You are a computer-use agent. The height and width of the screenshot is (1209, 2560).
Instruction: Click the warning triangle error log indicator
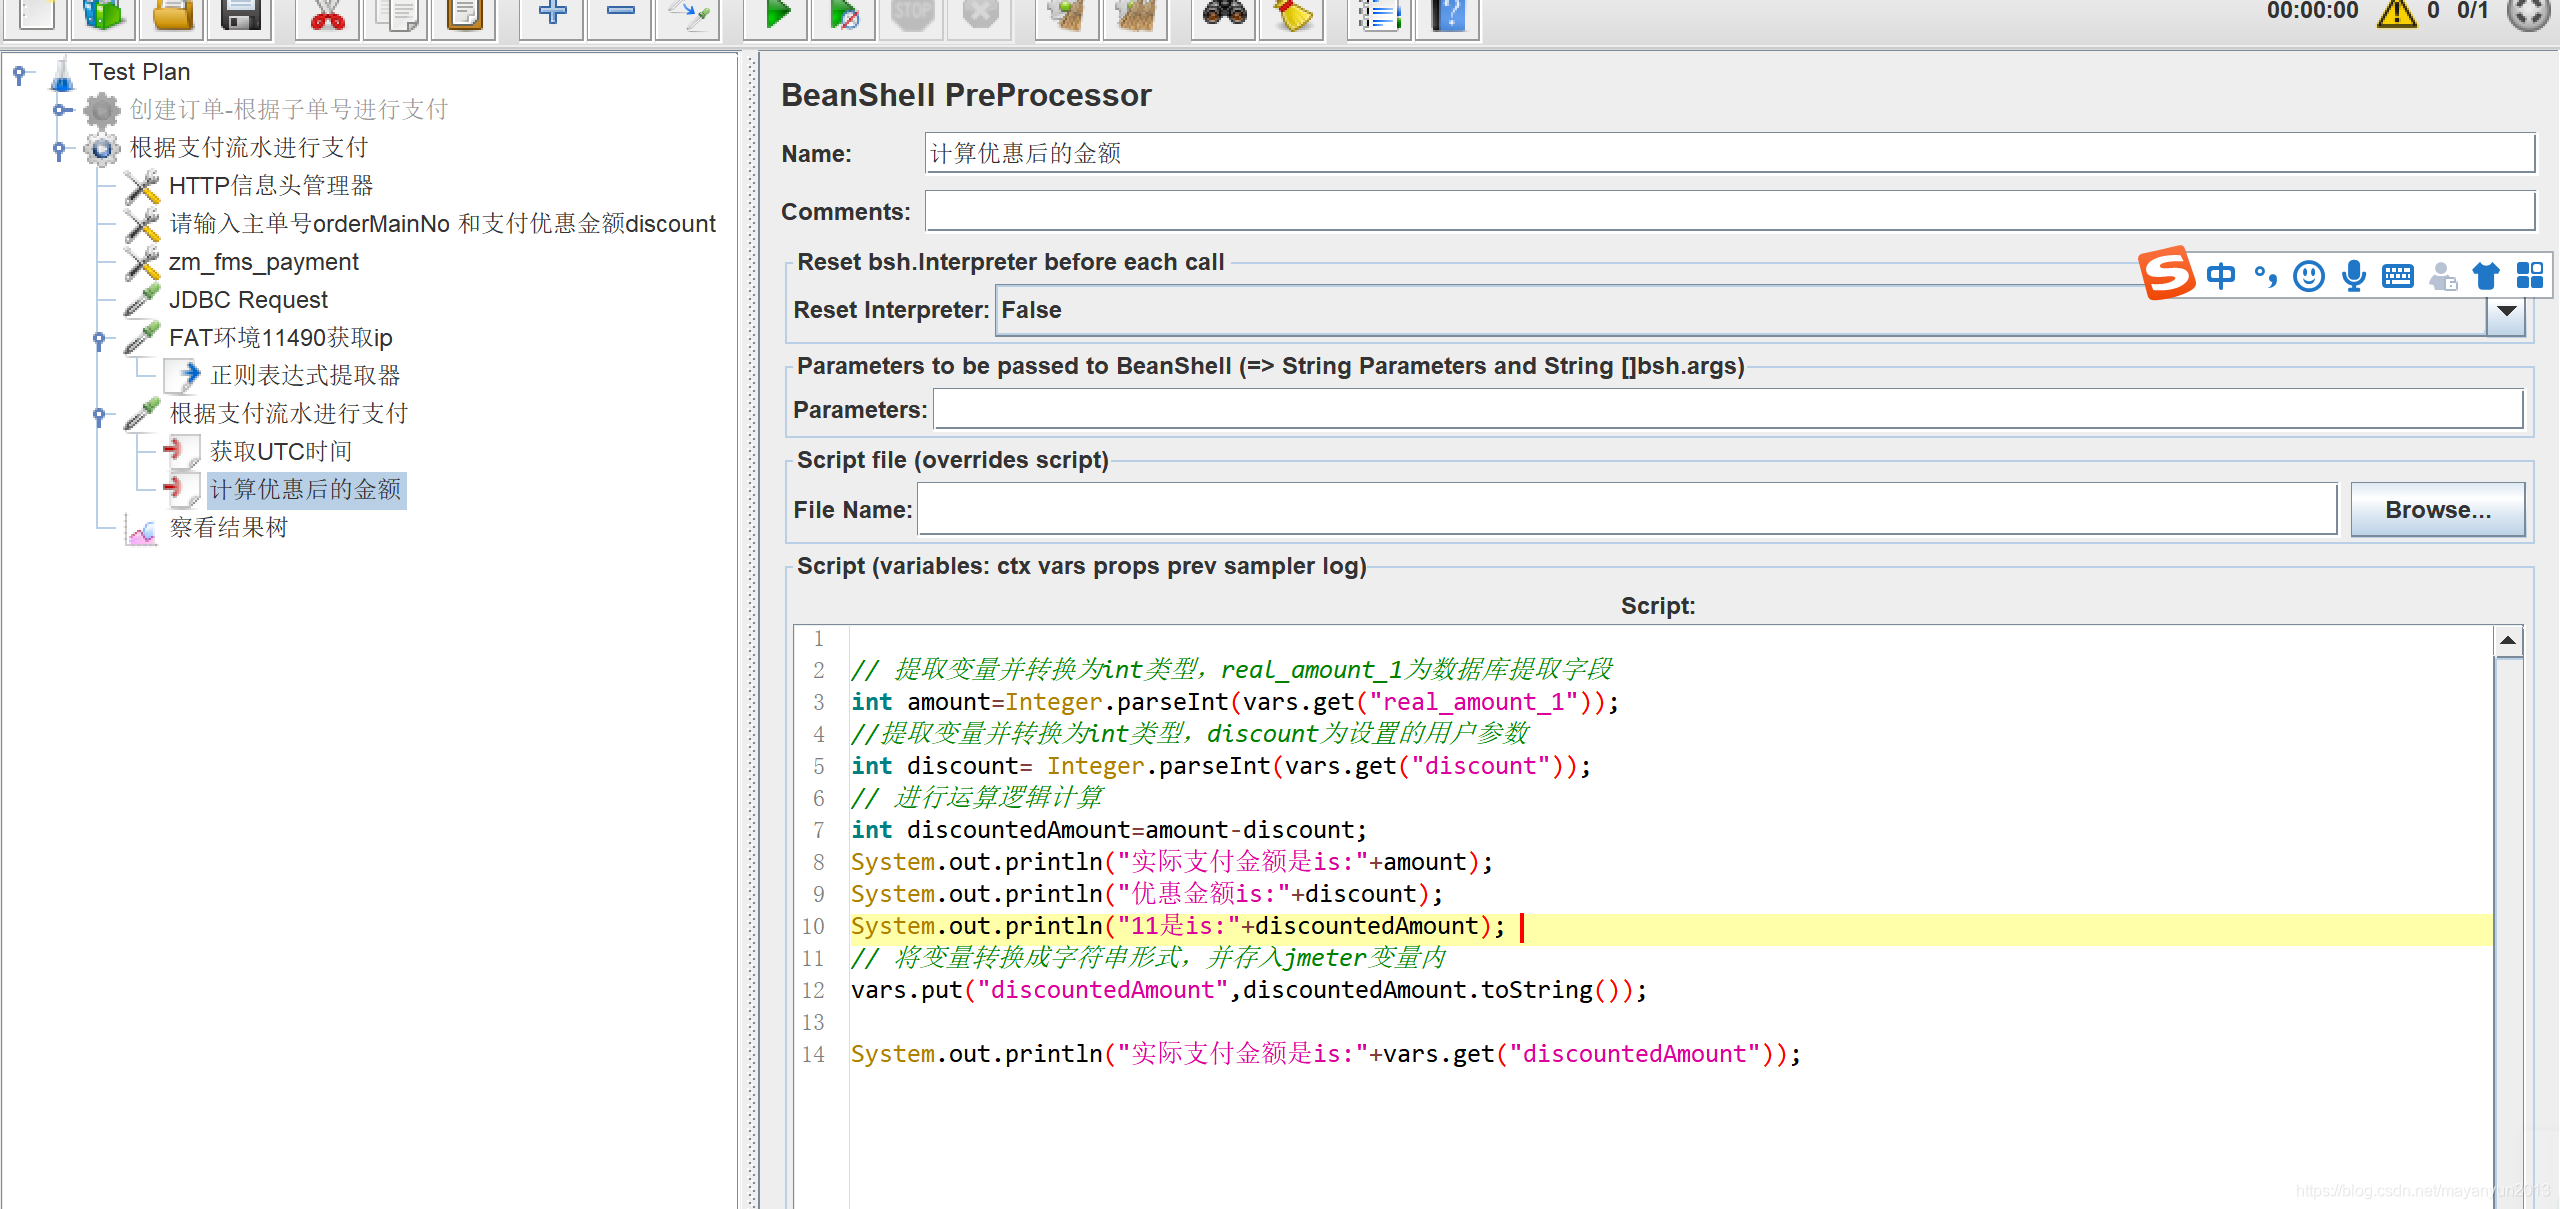[2396, 12]
